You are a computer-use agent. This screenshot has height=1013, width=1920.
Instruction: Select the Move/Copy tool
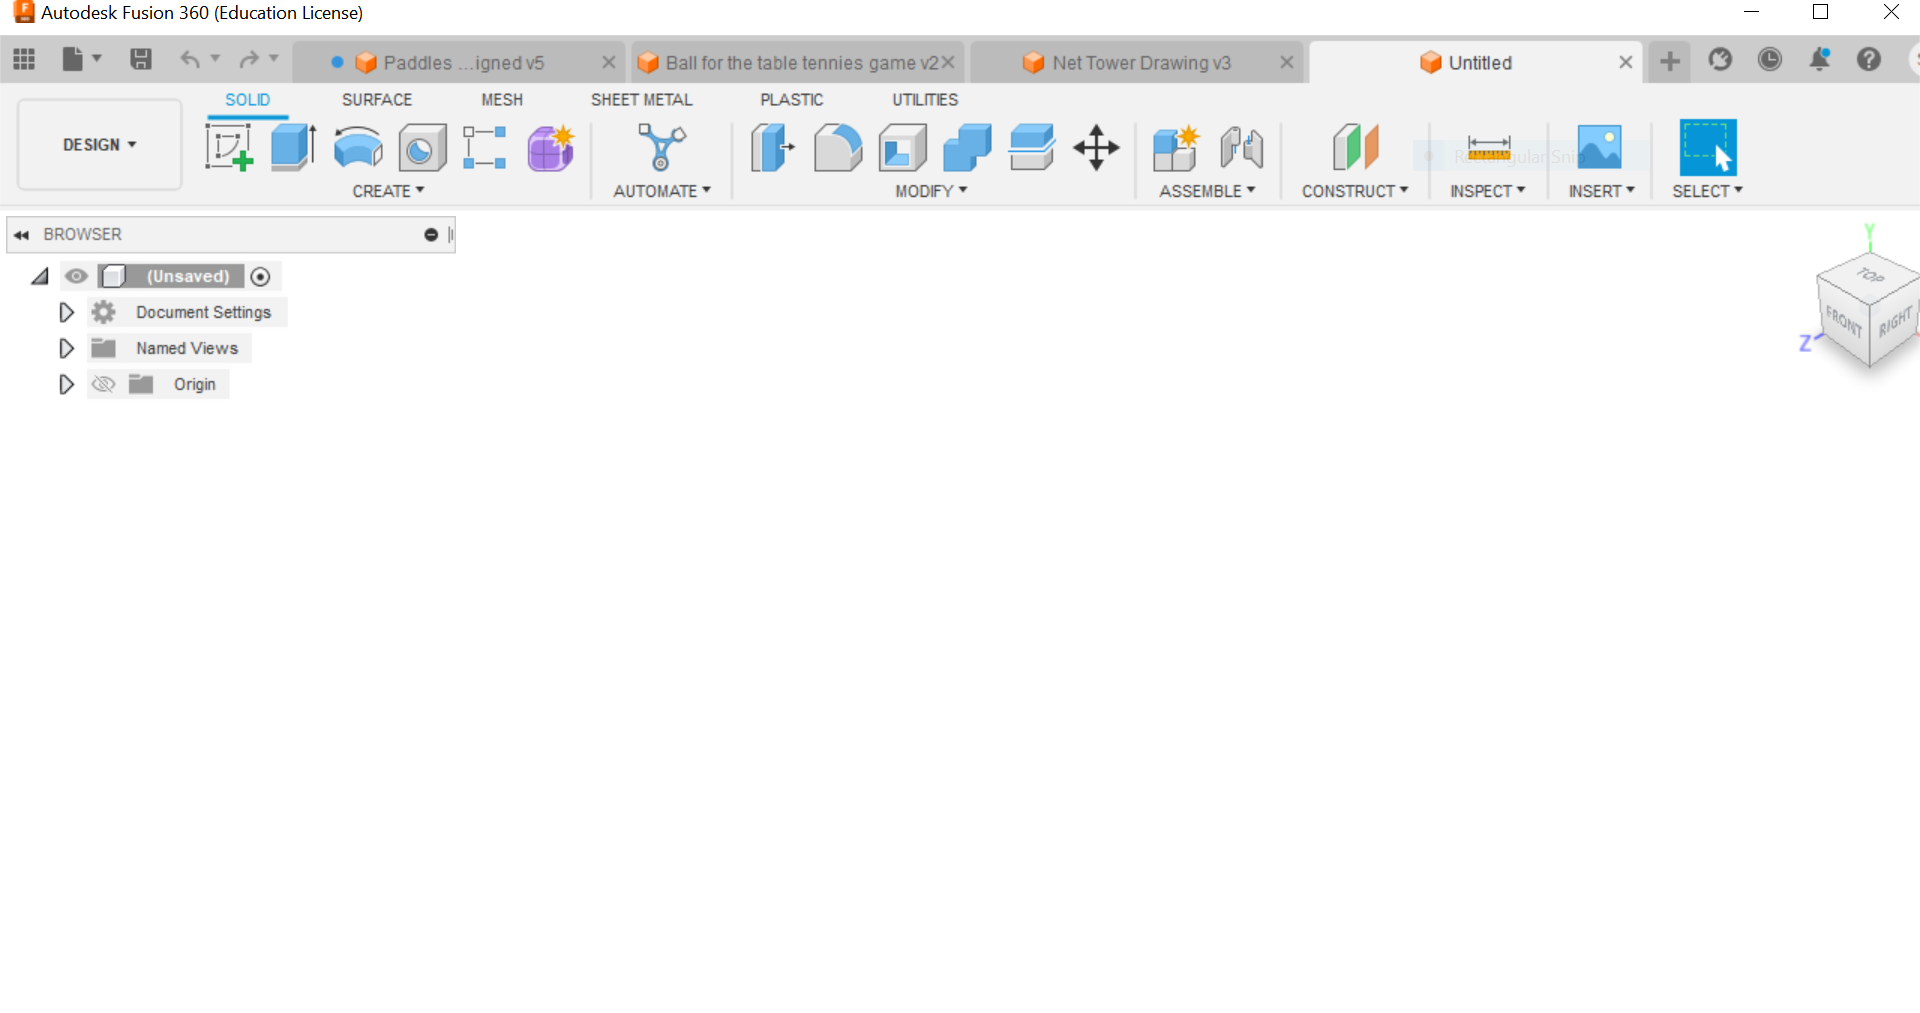[x=1097, y=148]
